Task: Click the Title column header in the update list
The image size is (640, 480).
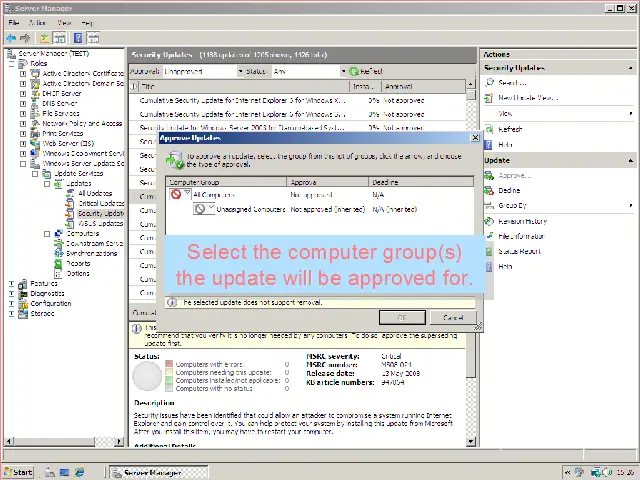Action: coord(244,87)
